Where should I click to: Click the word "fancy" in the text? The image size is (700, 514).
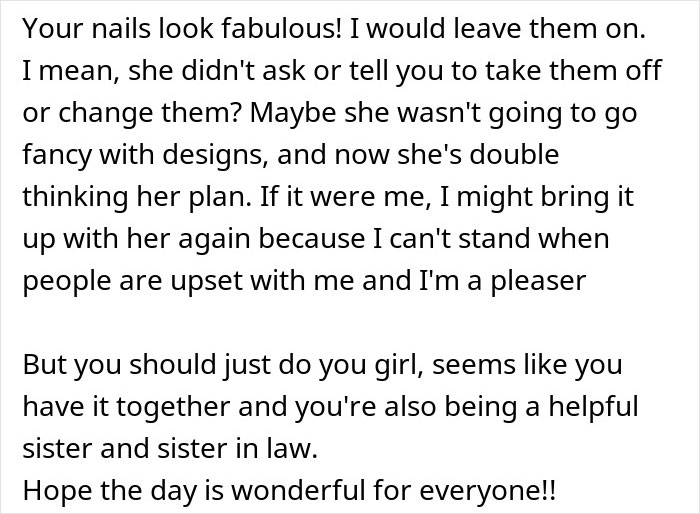(x=52, y=155)
